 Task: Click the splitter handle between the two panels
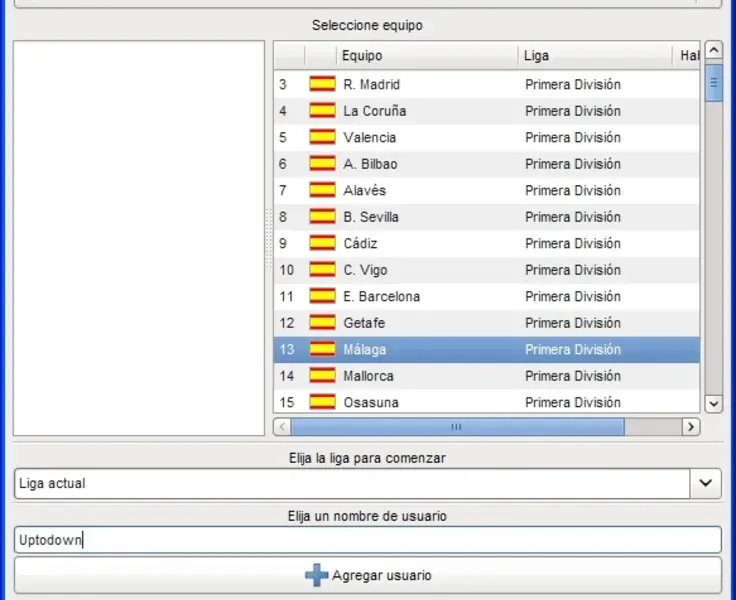pyautogui.click(x=269, y=238)
